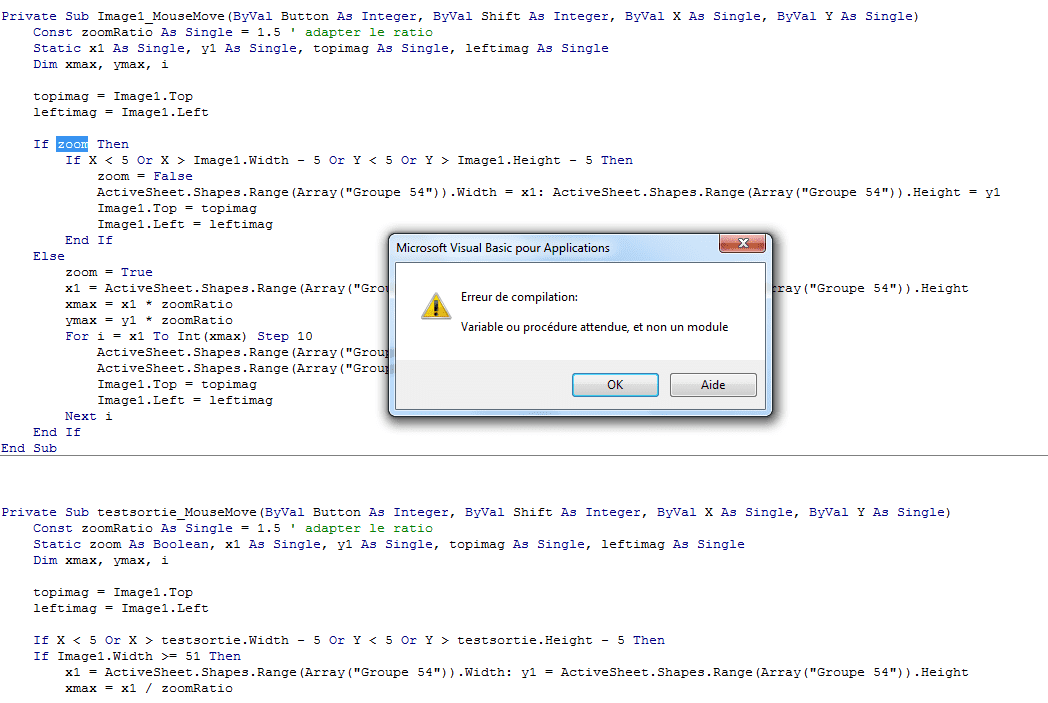Image resolution: width=1048 pixels, height=703 pixels.
Task: Click the Aide help button
Action: (713, 385)
